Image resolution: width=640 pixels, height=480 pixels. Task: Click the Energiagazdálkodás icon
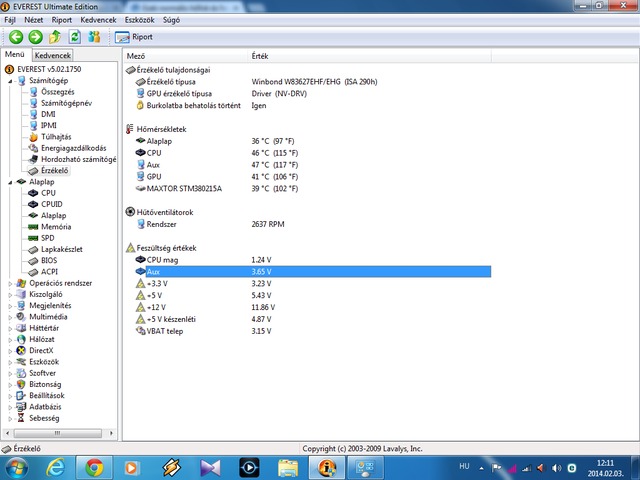click(x=33, y=148)
